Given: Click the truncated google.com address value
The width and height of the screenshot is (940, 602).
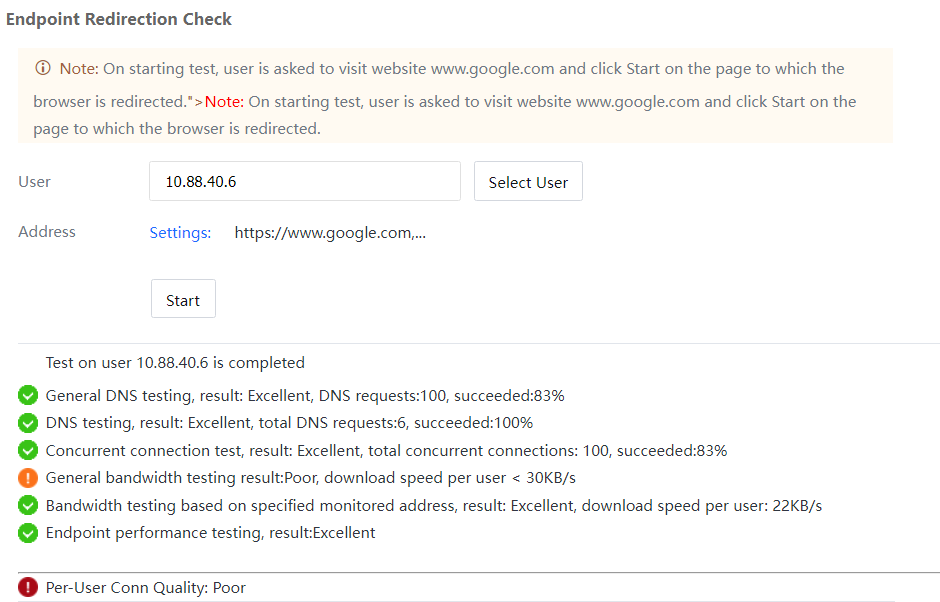Looking at the screenshot, I should [330, 233].
